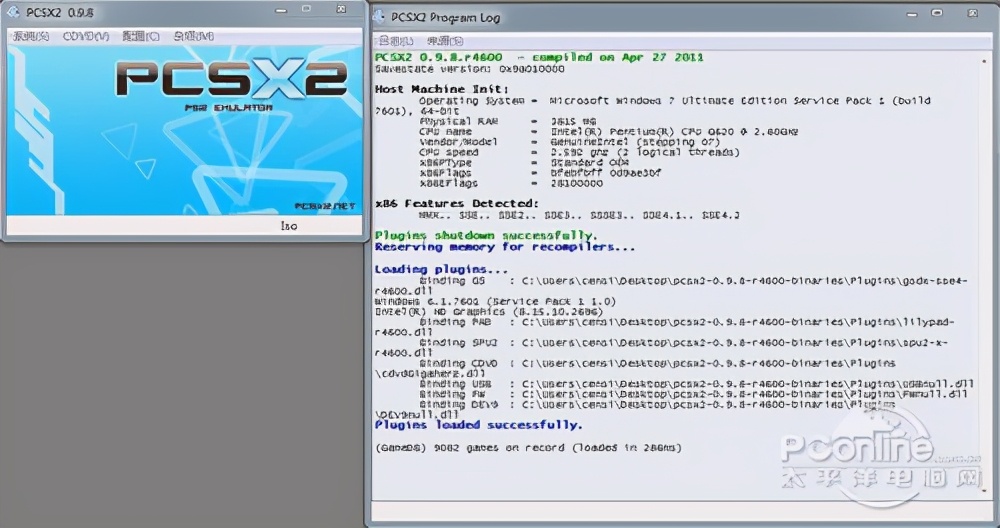Maximize the PCSX2 0.9.8 main window
The width and height of the screenshot is (1000, 528).
[x=307, y=9]
